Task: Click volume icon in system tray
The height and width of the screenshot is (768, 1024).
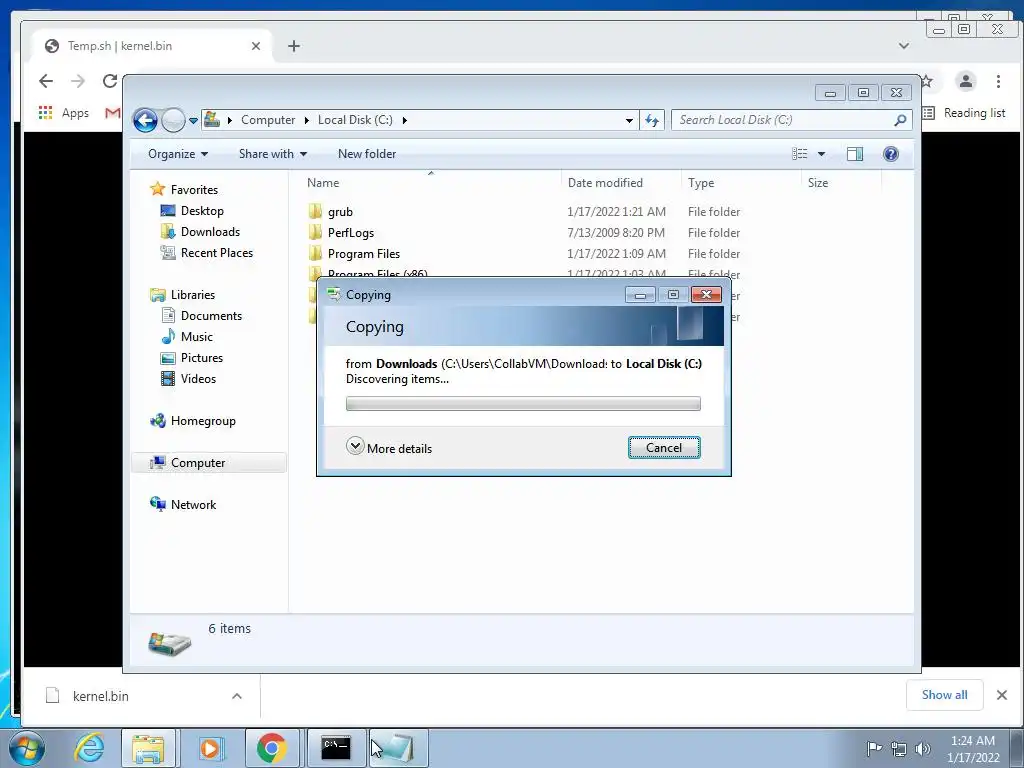Action: pyautogui.click(x=923, y=748)
